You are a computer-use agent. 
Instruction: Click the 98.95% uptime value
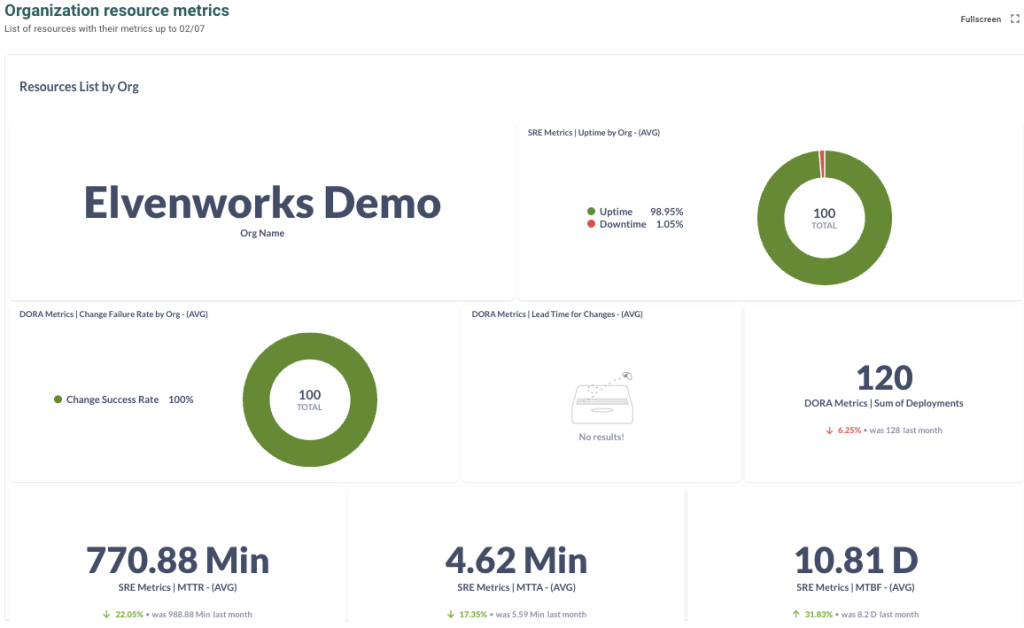(x=667, y=212)
